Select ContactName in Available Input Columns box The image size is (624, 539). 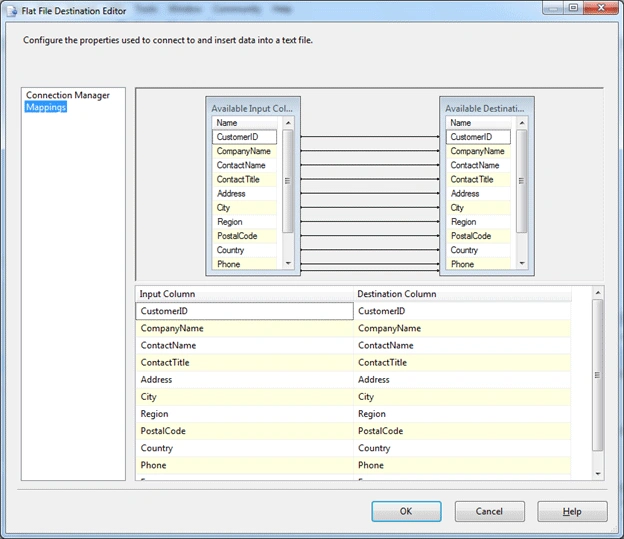pyautogui.click(x=244, y=165)
